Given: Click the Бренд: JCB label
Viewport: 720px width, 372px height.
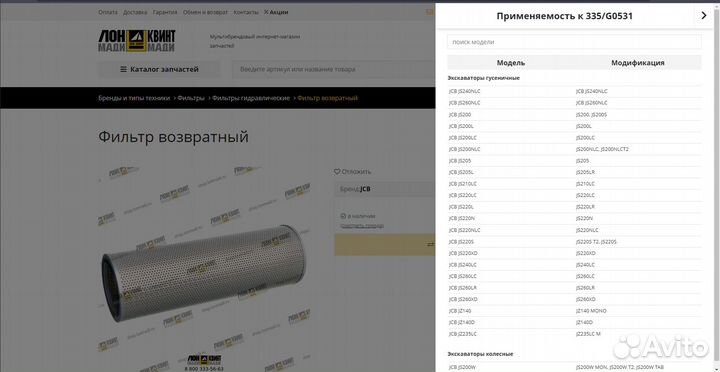Looking at the screenshot, I should 355,189.
